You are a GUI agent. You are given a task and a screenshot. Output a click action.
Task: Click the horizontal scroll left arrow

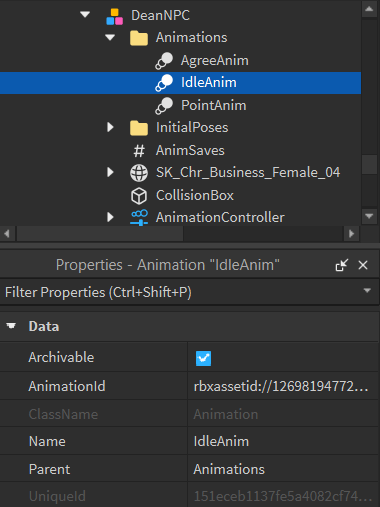coord(7,234)
